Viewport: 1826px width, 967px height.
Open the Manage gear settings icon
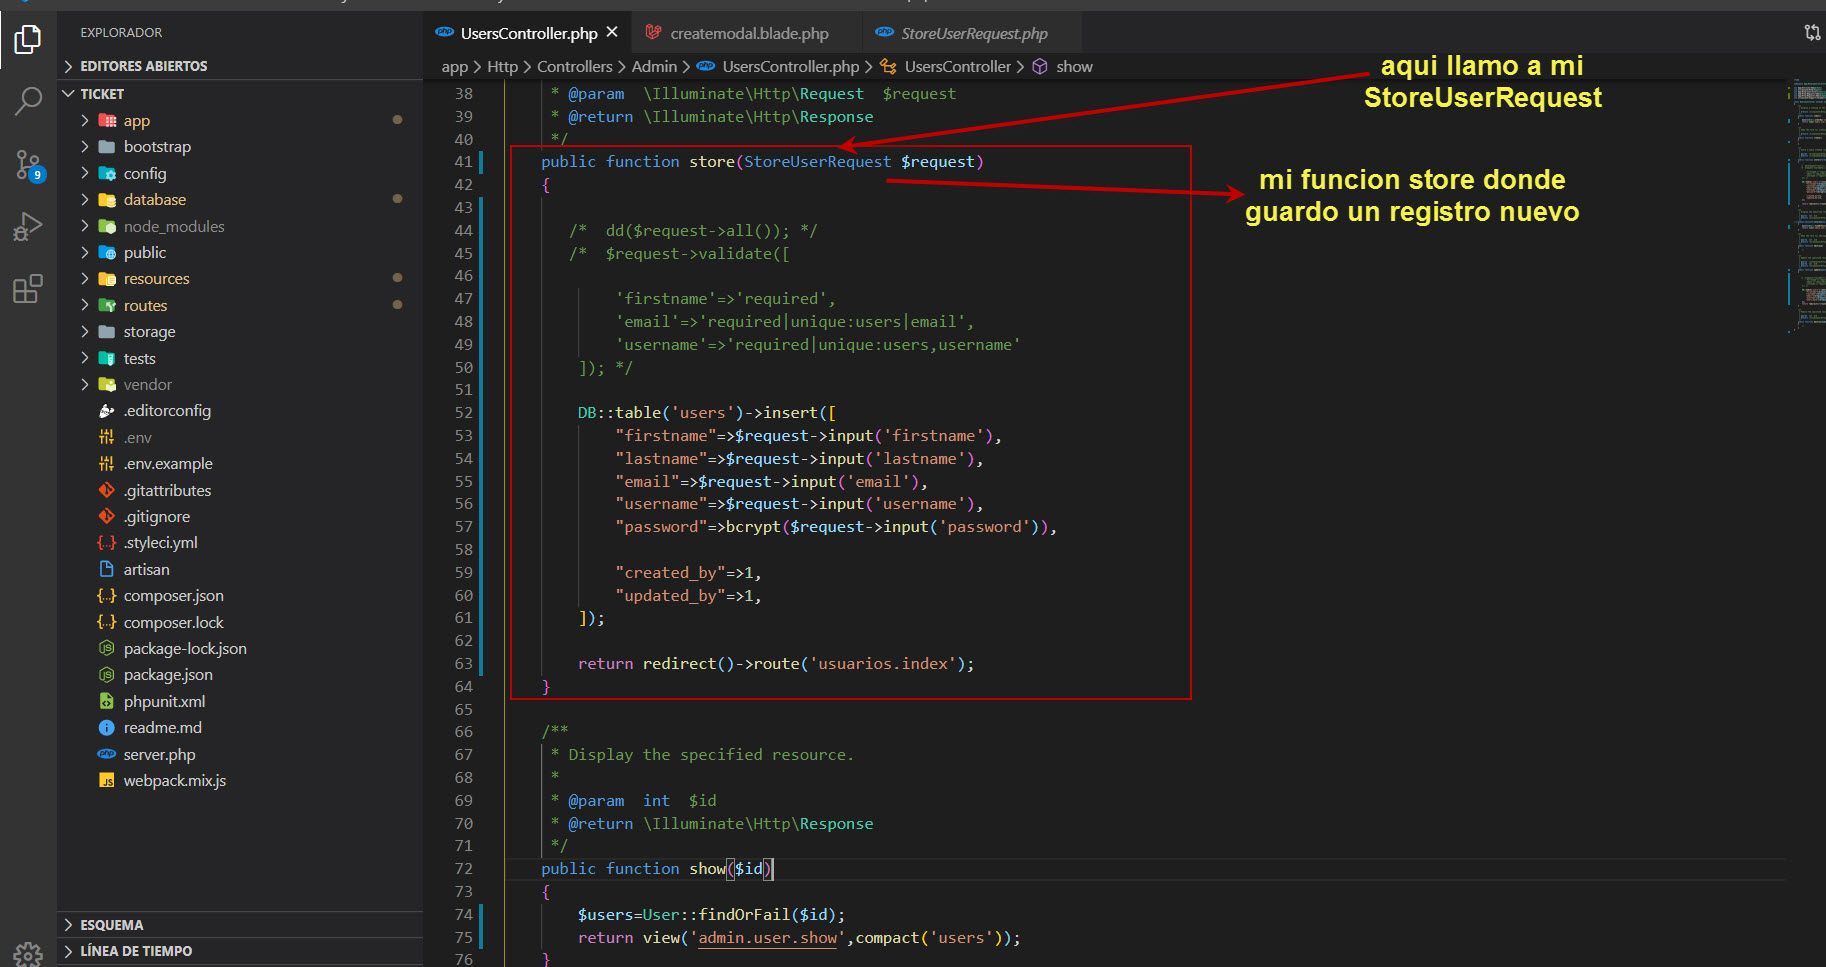click(x=28, y=954)
